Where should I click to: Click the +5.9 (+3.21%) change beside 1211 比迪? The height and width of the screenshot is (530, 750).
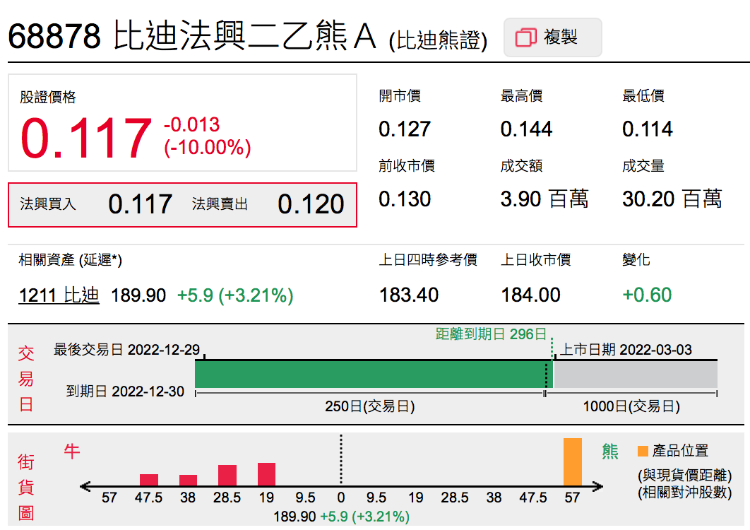[x=235, y=296]
